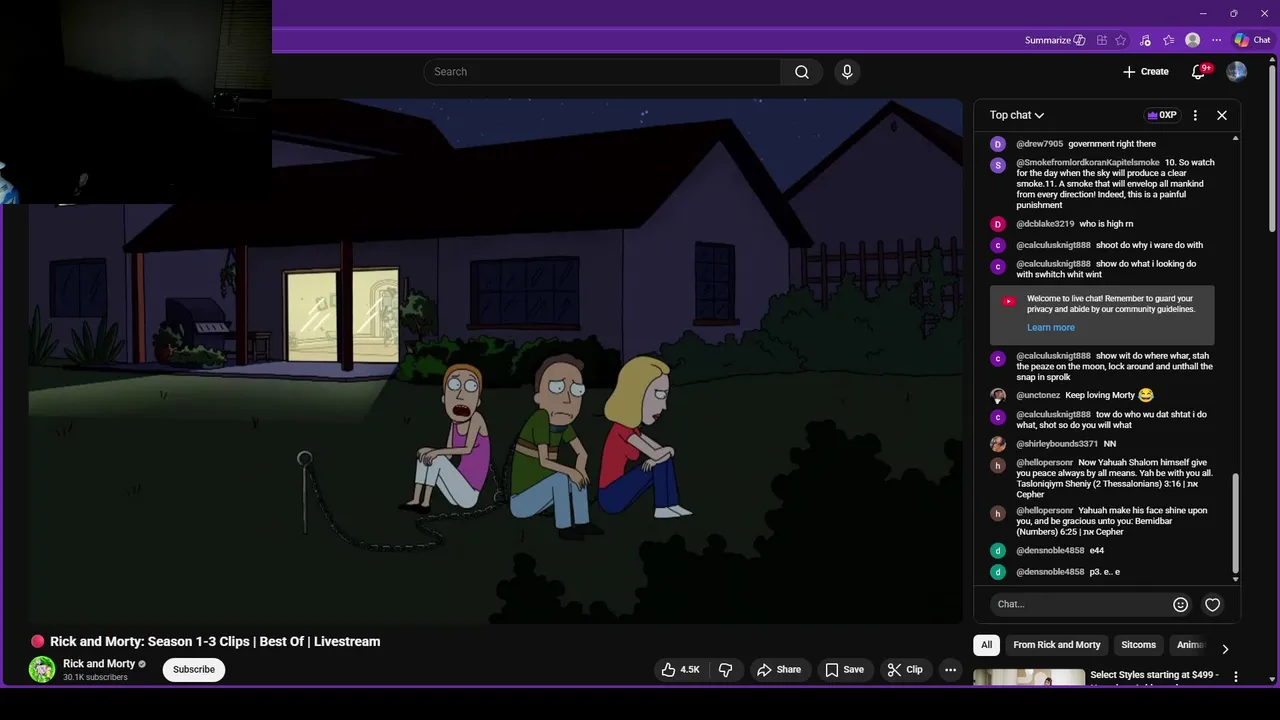This screenshot has height=720, width=1280.
Task: Open the Rick and Morty channel avatar
Action: (x=42, y=670)
